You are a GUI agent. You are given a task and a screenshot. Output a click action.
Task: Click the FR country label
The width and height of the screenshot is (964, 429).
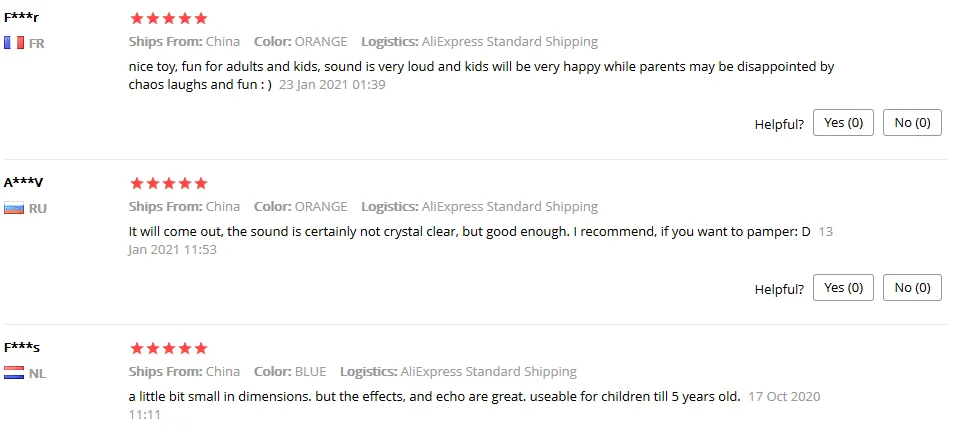coord(37,44)
